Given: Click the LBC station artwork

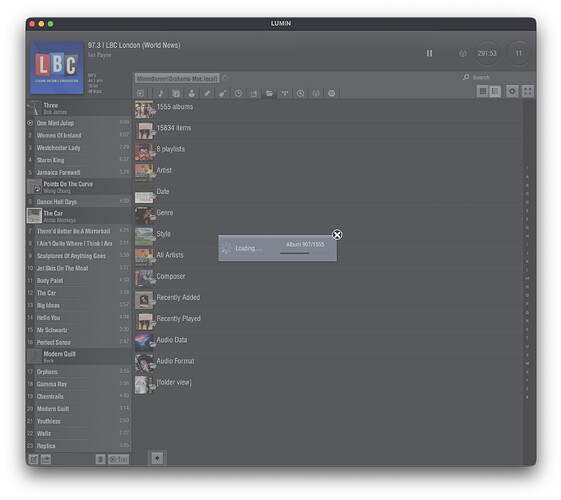Looking at the screenshot, I should point(57,67).
